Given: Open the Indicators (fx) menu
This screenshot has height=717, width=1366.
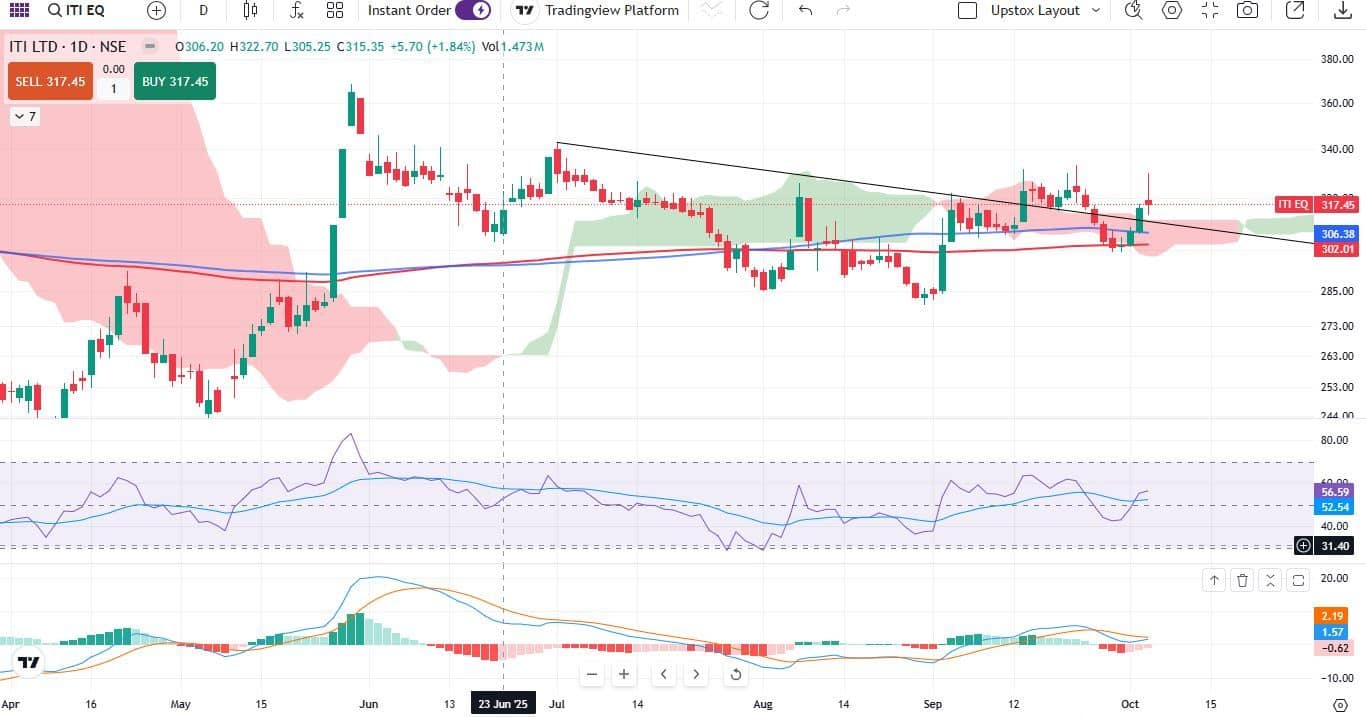Looking at the screenshot, I should [296, 11].
